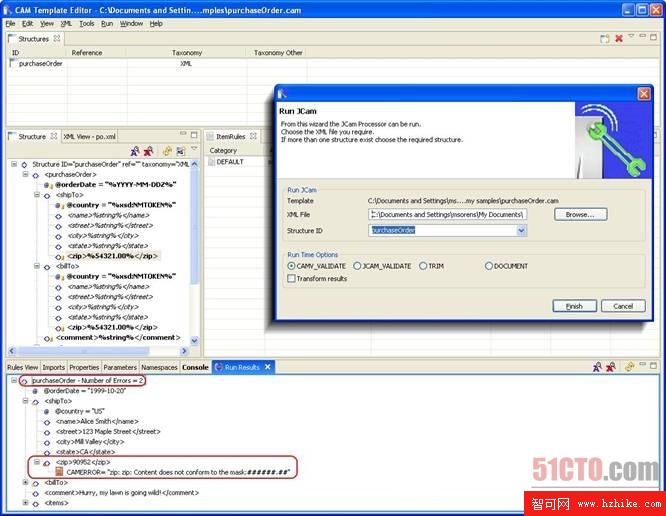666x516 pixels.
Task: Open the Structure ID dropdown
Action: 521,230
